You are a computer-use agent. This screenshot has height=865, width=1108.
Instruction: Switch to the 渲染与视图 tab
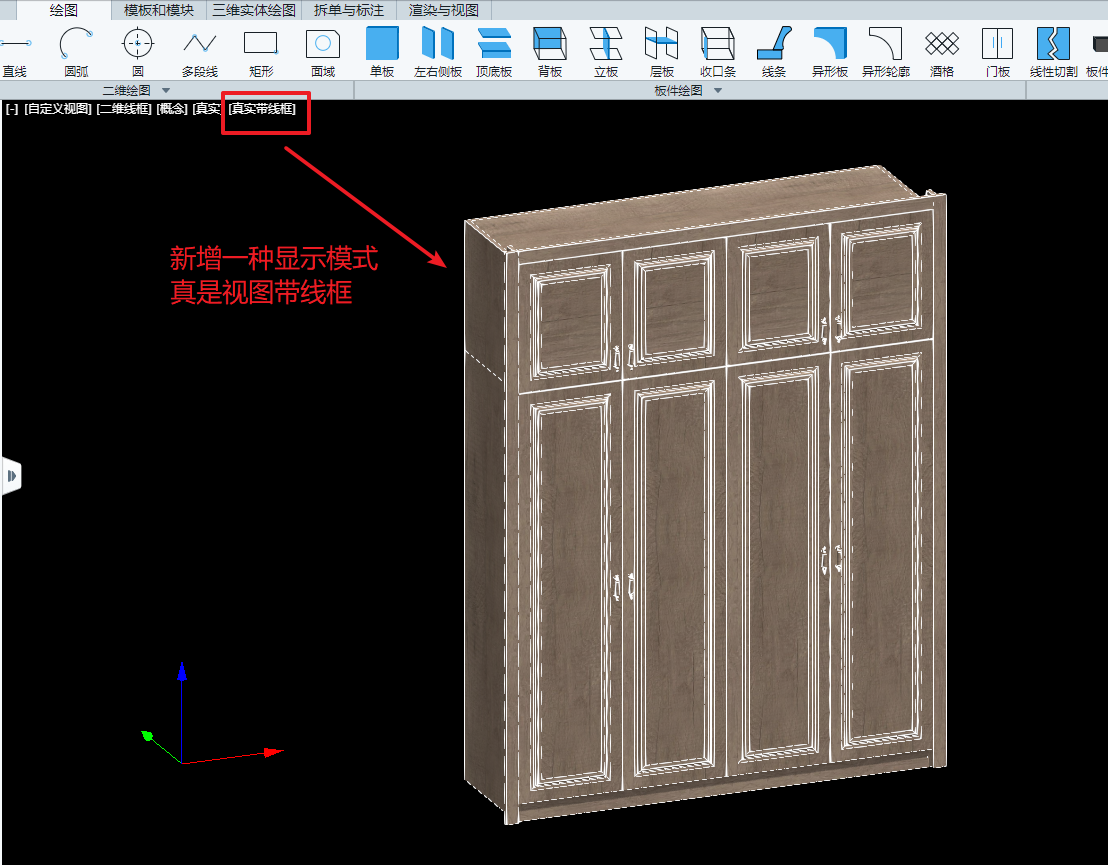pos(443,10)
